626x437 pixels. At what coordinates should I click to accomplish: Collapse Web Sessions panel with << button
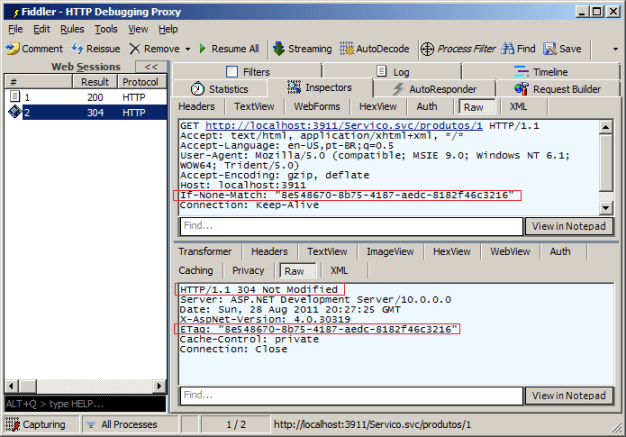(153, 67)
